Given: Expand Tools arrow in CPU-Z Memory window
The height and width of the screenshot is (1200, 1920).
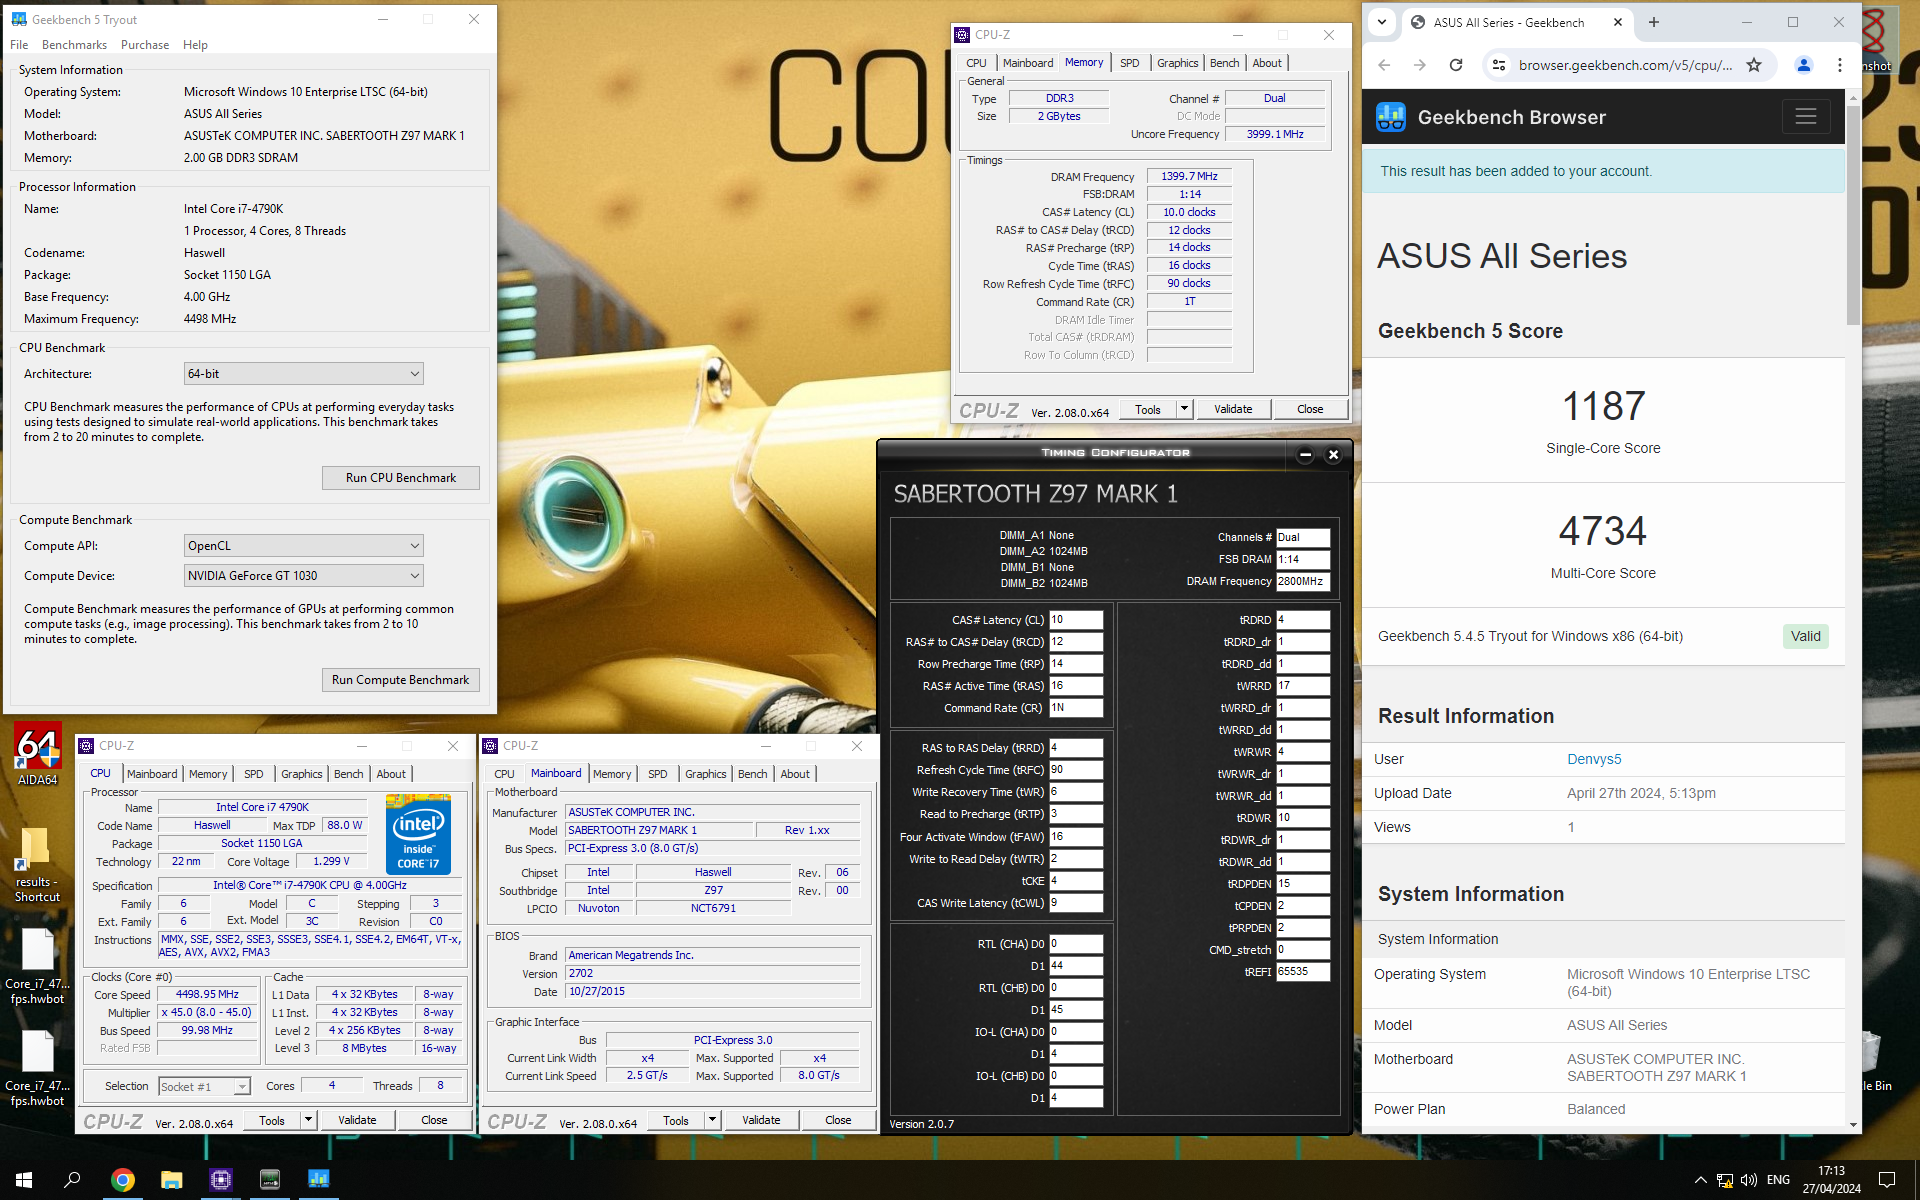Looking at the screenshot, I should coord(1184,409).
